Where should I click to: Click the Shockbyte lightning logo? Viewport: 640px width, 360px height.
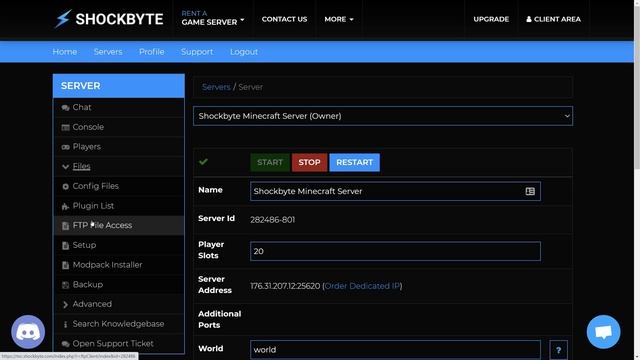click(64, 19)
